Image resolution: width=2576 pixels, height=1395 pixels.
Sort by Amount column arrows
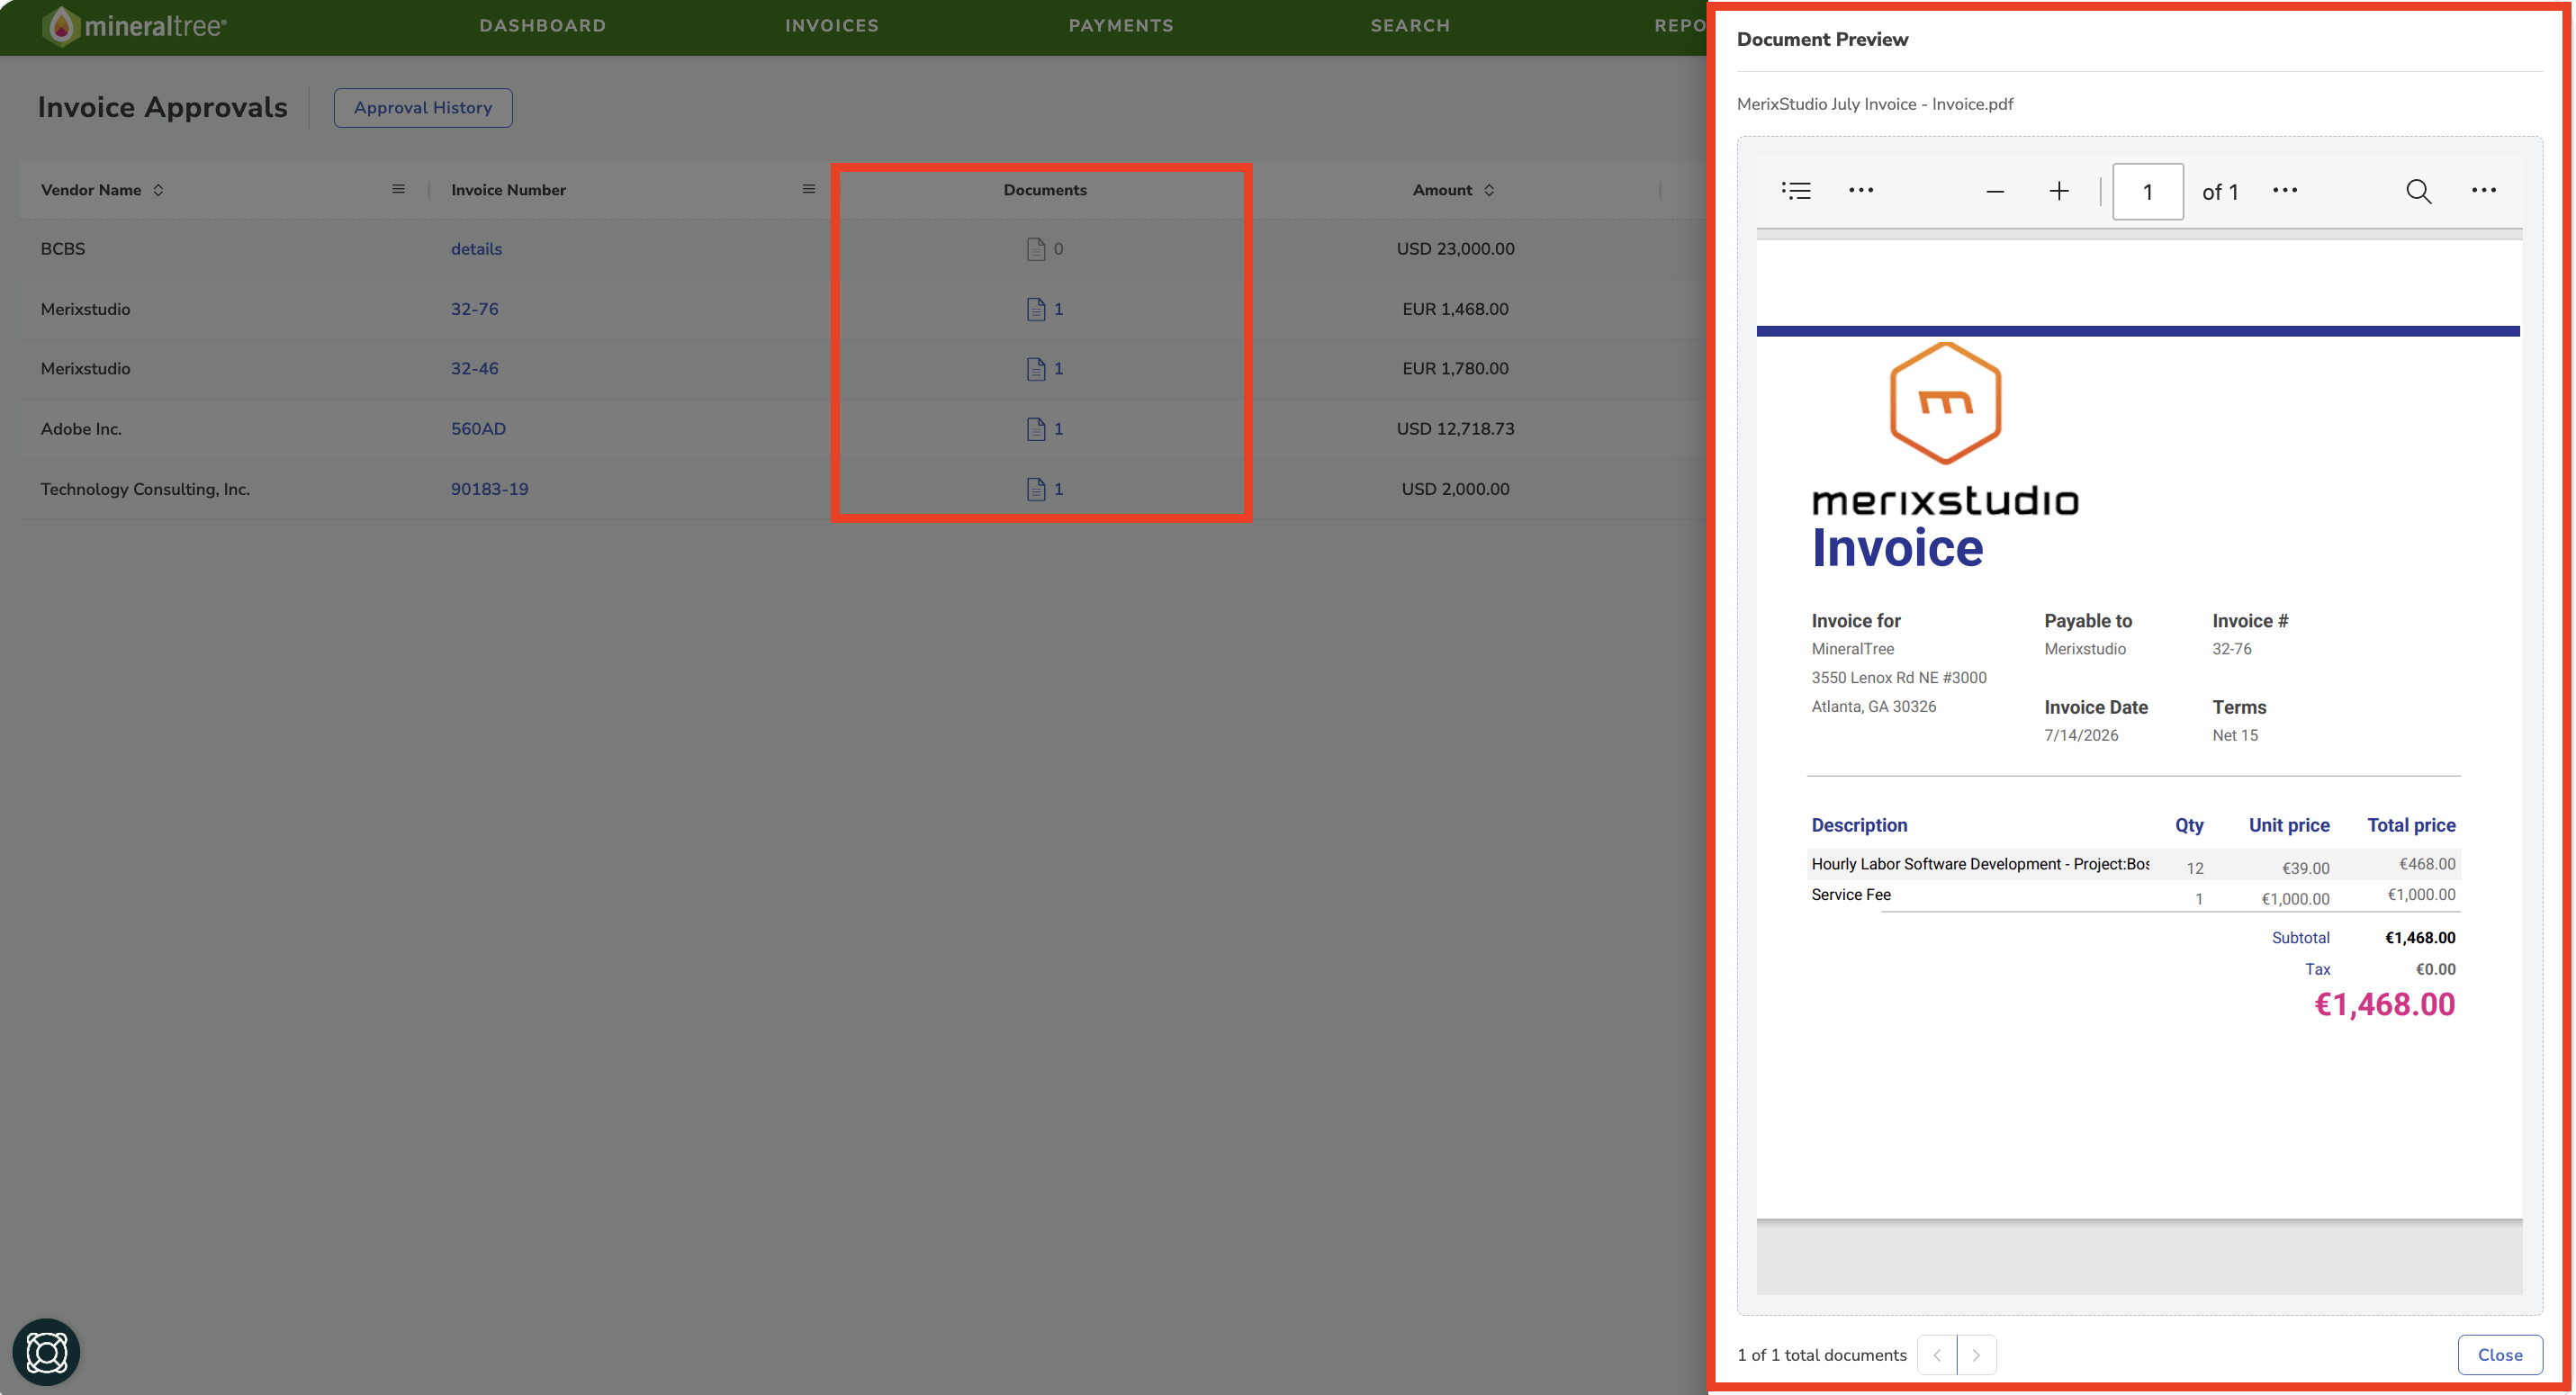1489,190
